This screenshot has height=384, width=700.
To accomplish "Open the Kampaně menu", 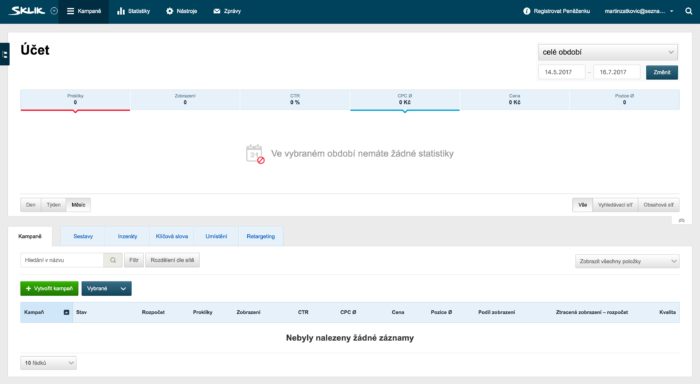I will 84,11.
